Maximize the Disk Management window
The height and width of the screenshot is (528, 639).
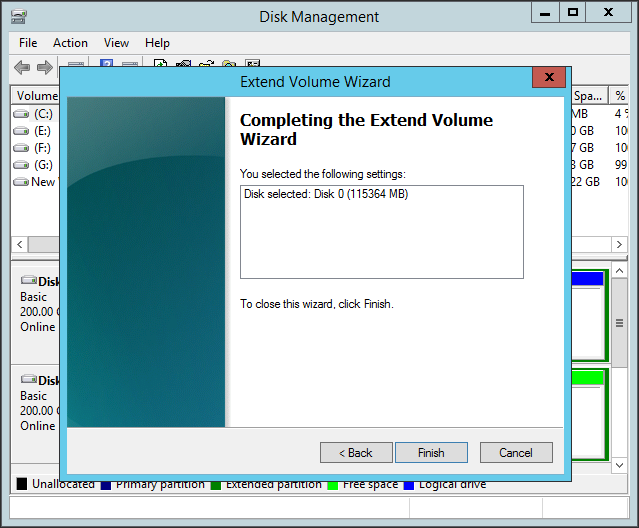coord(573,13)
